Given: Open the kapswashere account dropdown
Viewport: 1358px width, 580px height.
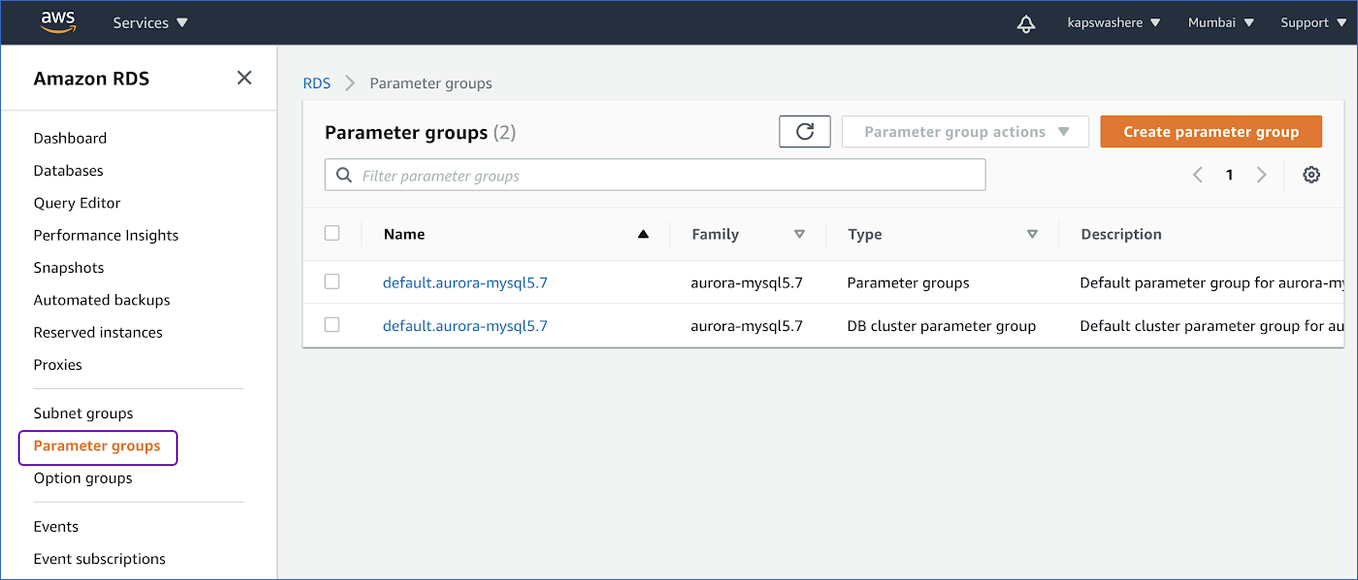Looking at the screenshot, I should [x=1114, y=22].
